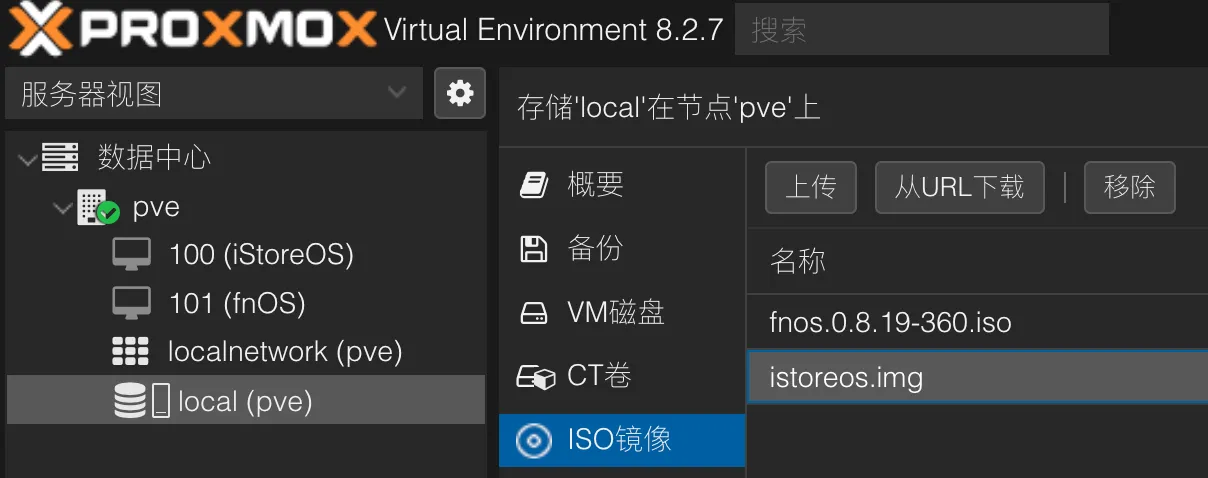Click the disc icon next to ISO镜像
The image size is (1208, 478).
[534, 440]
